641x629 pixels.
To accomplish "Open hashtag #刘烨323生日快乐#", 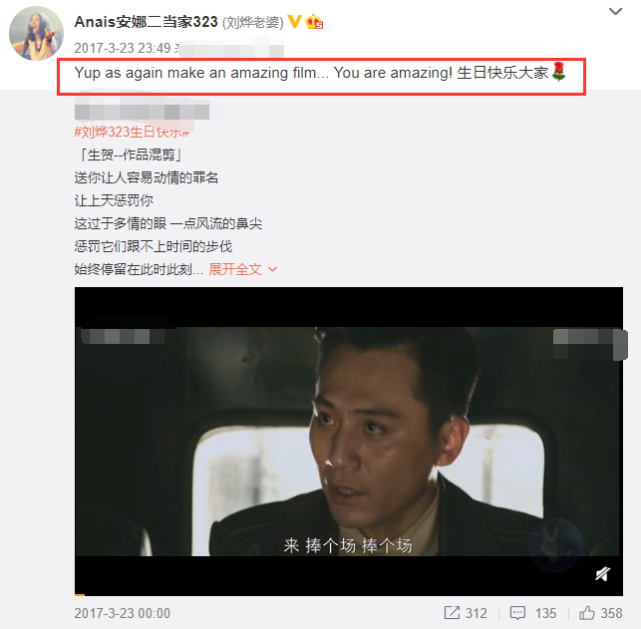I will click(x=132, y=132).
